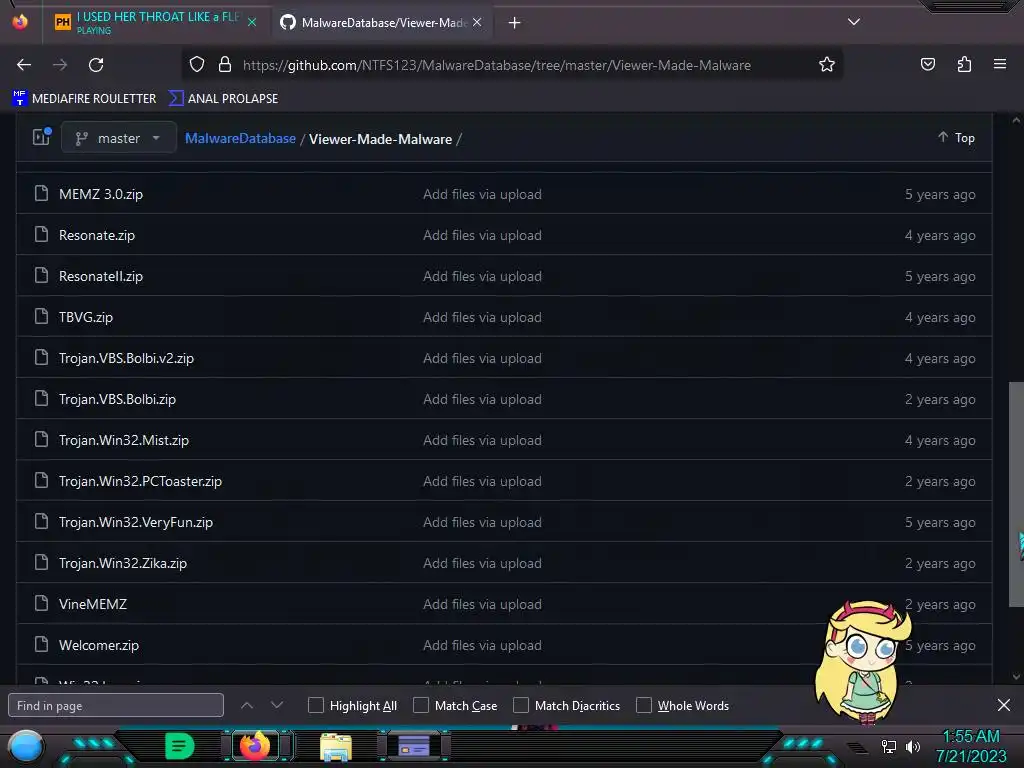Click the Trojan.Win32.Mist.zip commit message
This screenshot has height=768, width=1024.
tap(482, 440)
